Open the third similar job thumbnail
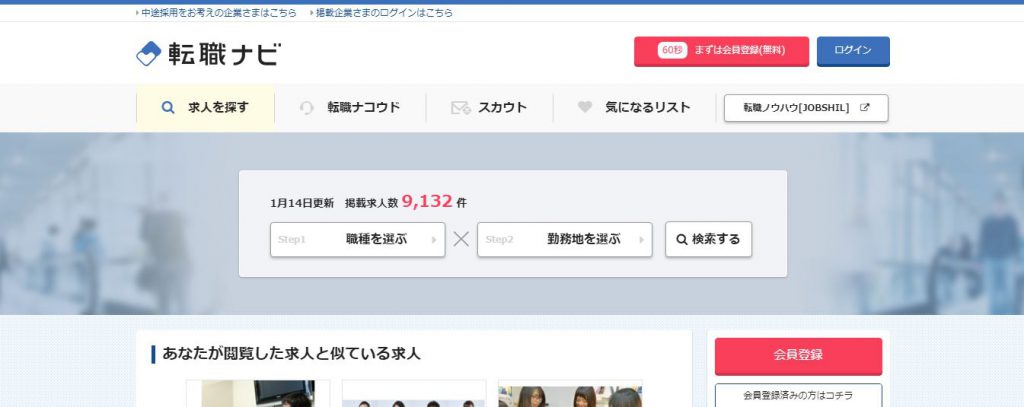The width and height of the screenshot is (1024, 407). pyautogui.click(x=570, y=393)
